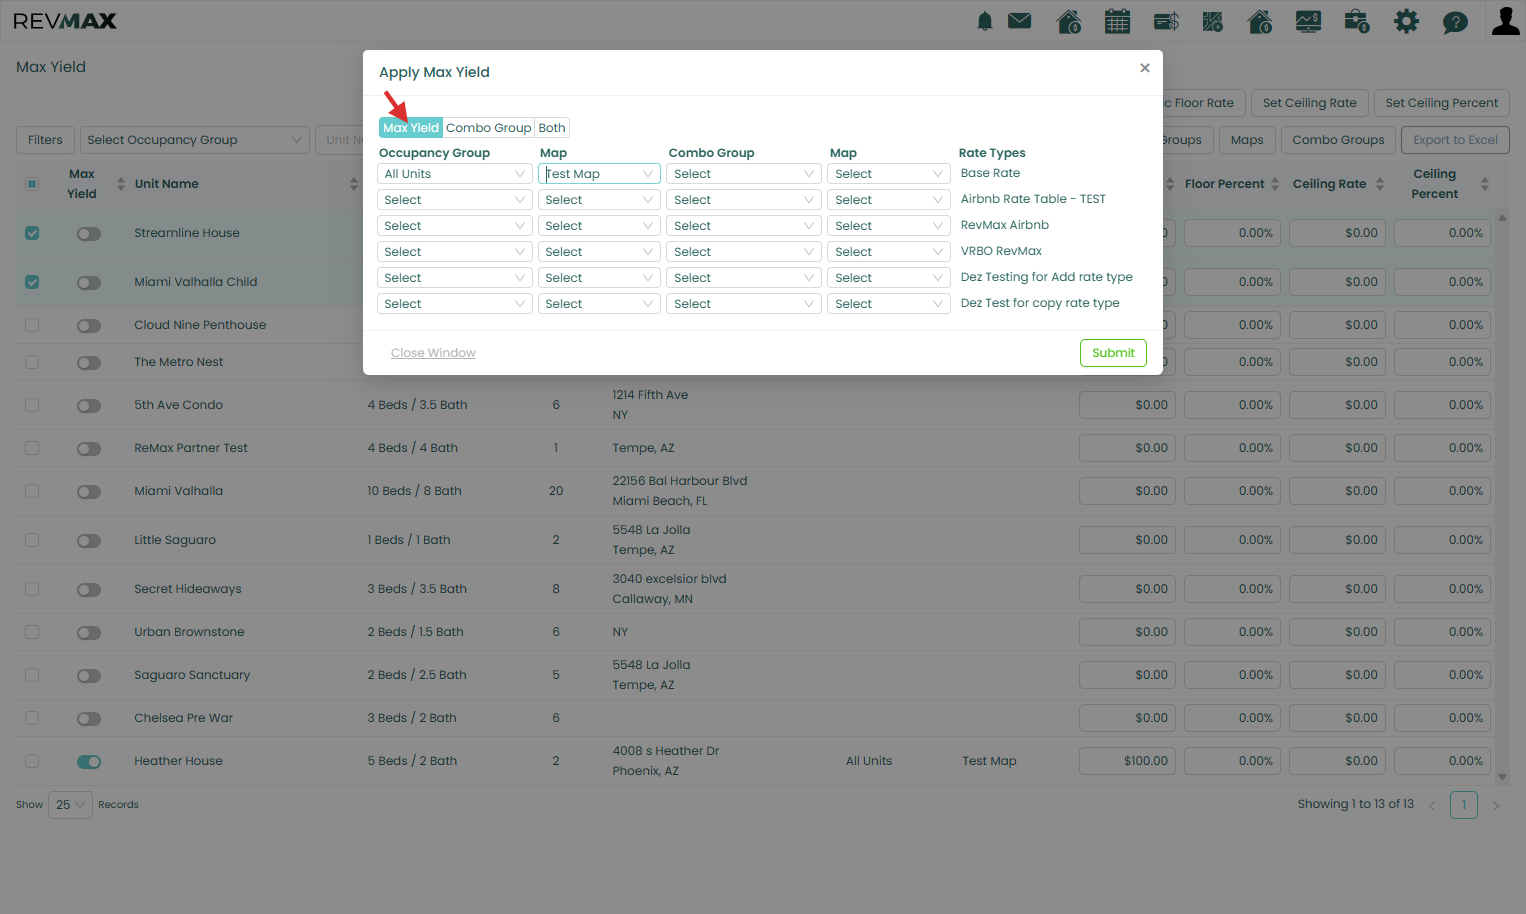Toggle Max Yield for Cloud Nine Penthouse

89,326
